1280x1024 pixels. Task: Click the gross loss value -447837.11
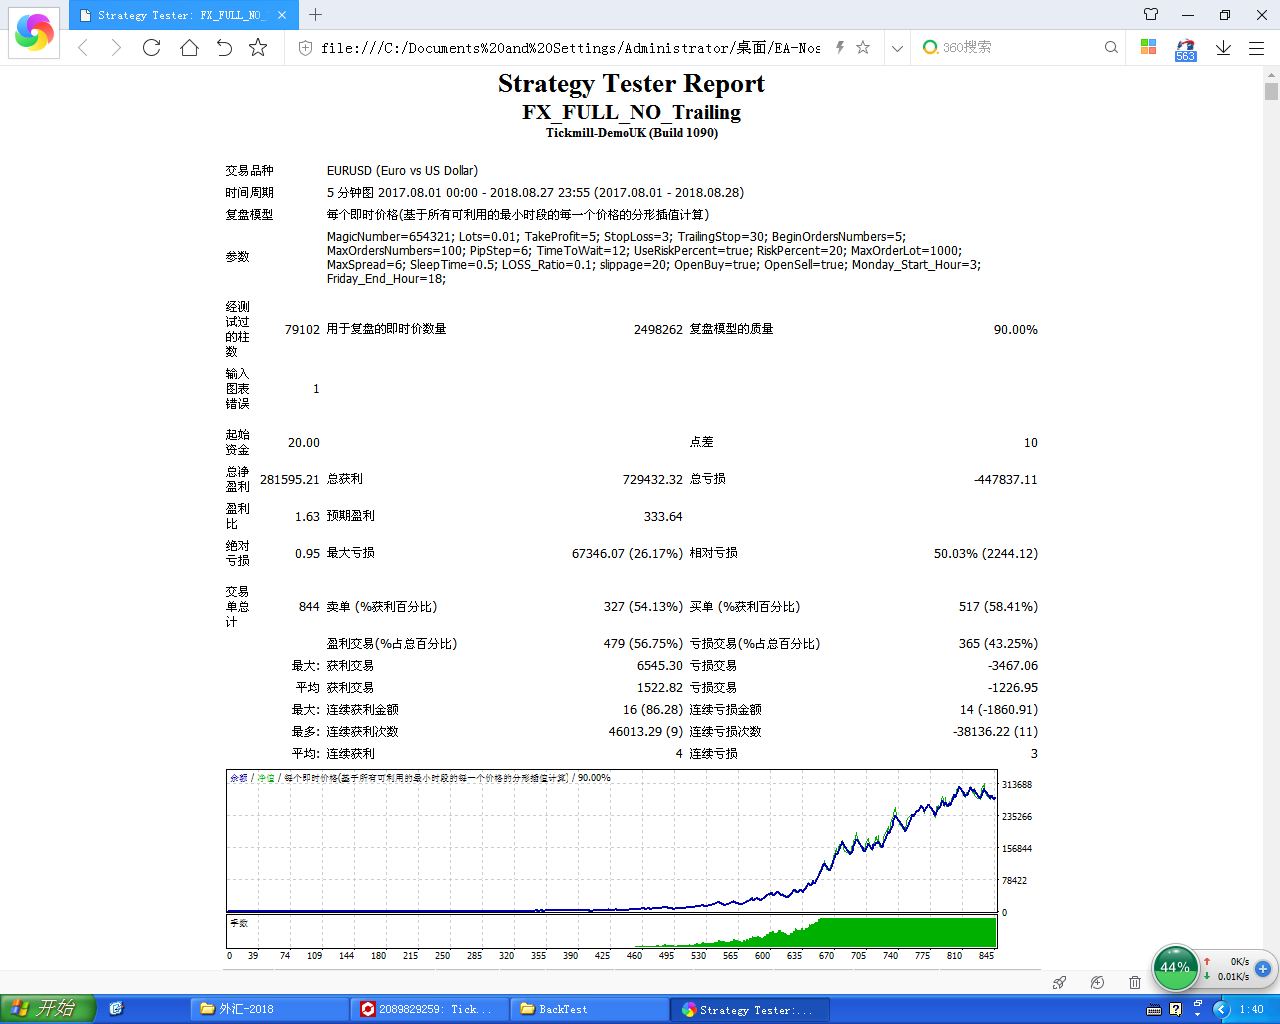click(1005, 480)
